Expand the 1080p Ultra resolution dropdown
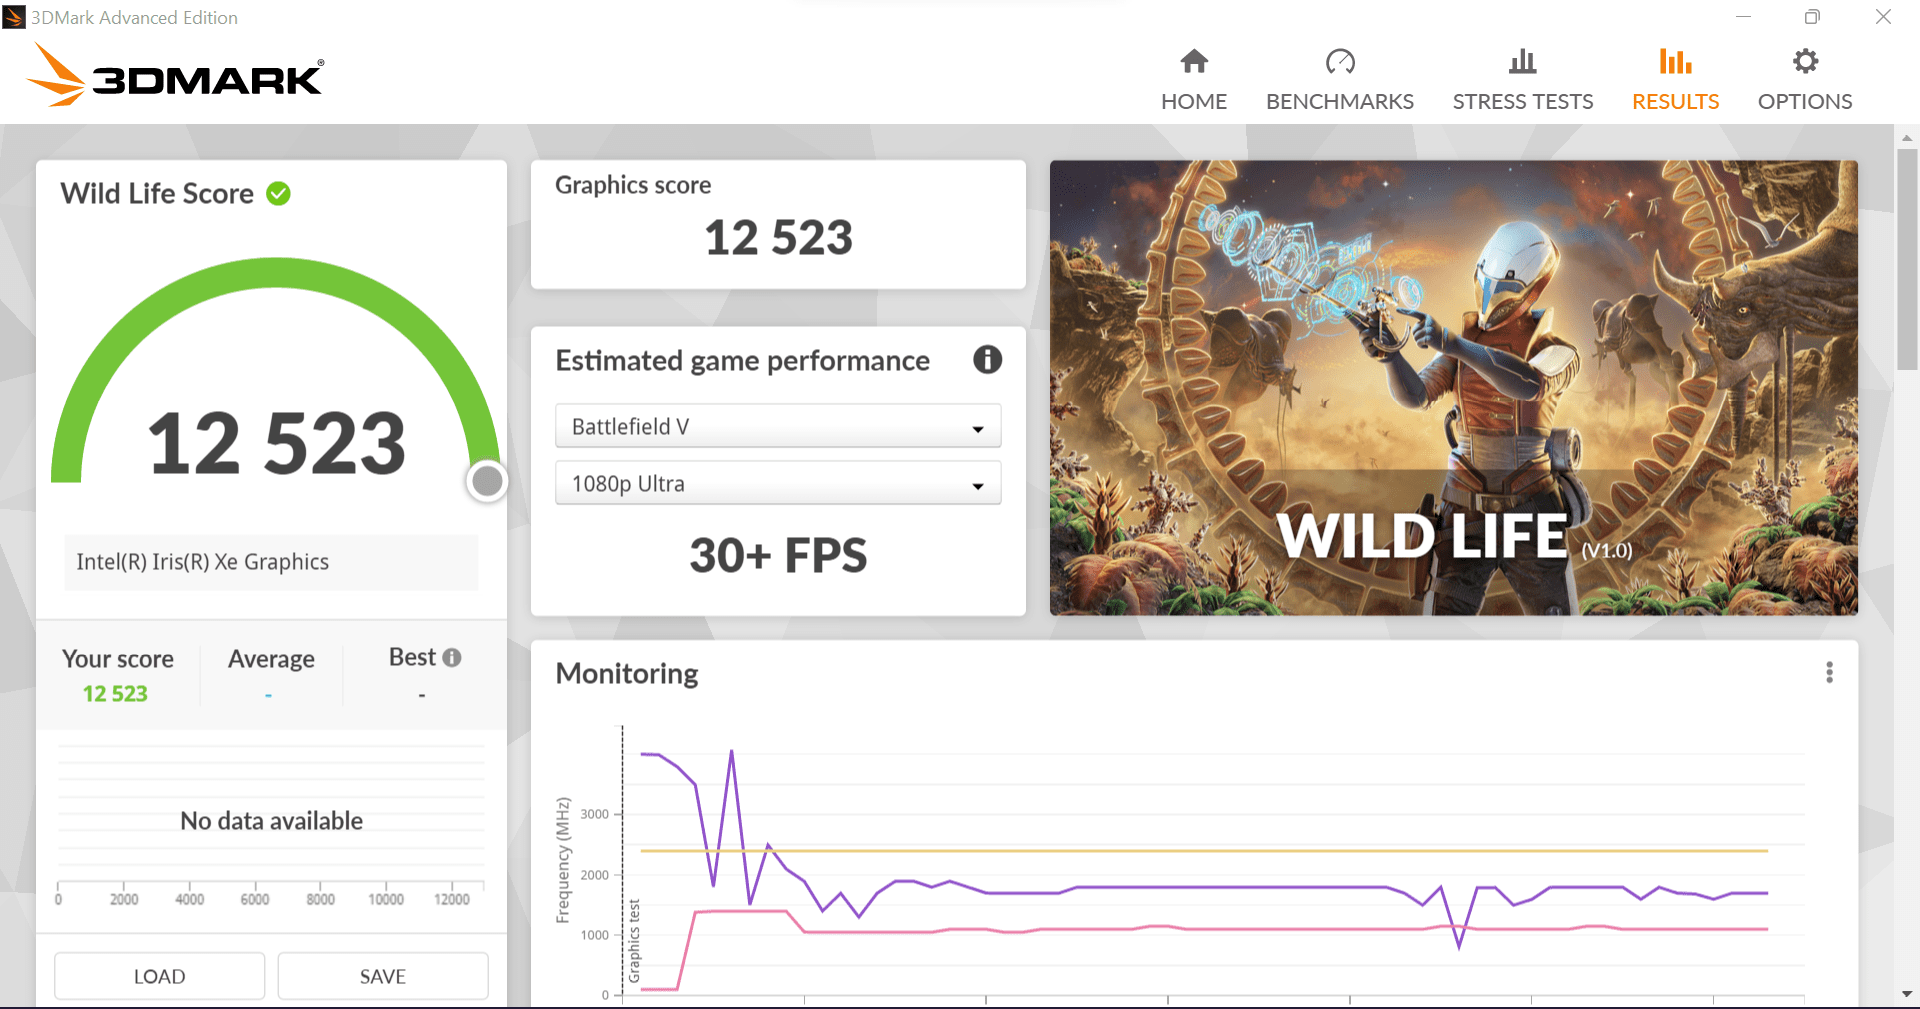1920x1009 pixels. 778,484
